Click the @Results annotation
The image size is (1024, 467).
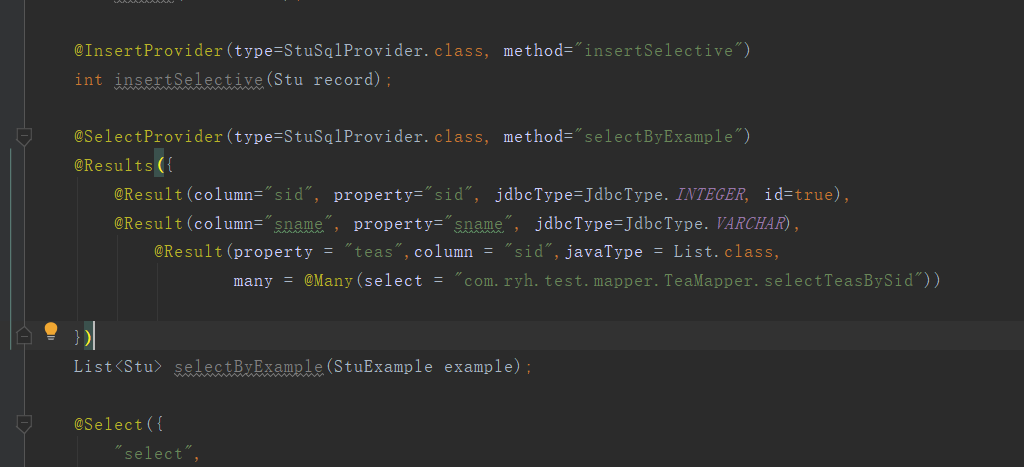pos(114,166)
